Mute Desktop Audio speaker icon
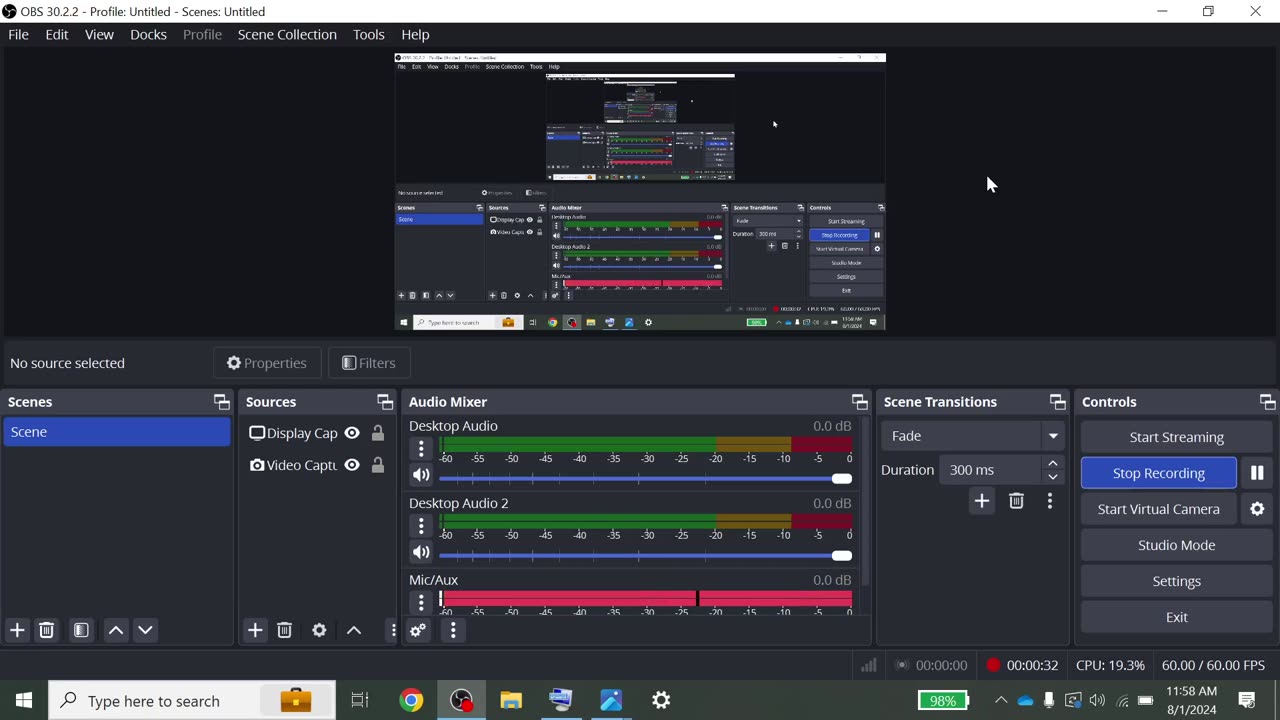 click(x=421, y=476)
